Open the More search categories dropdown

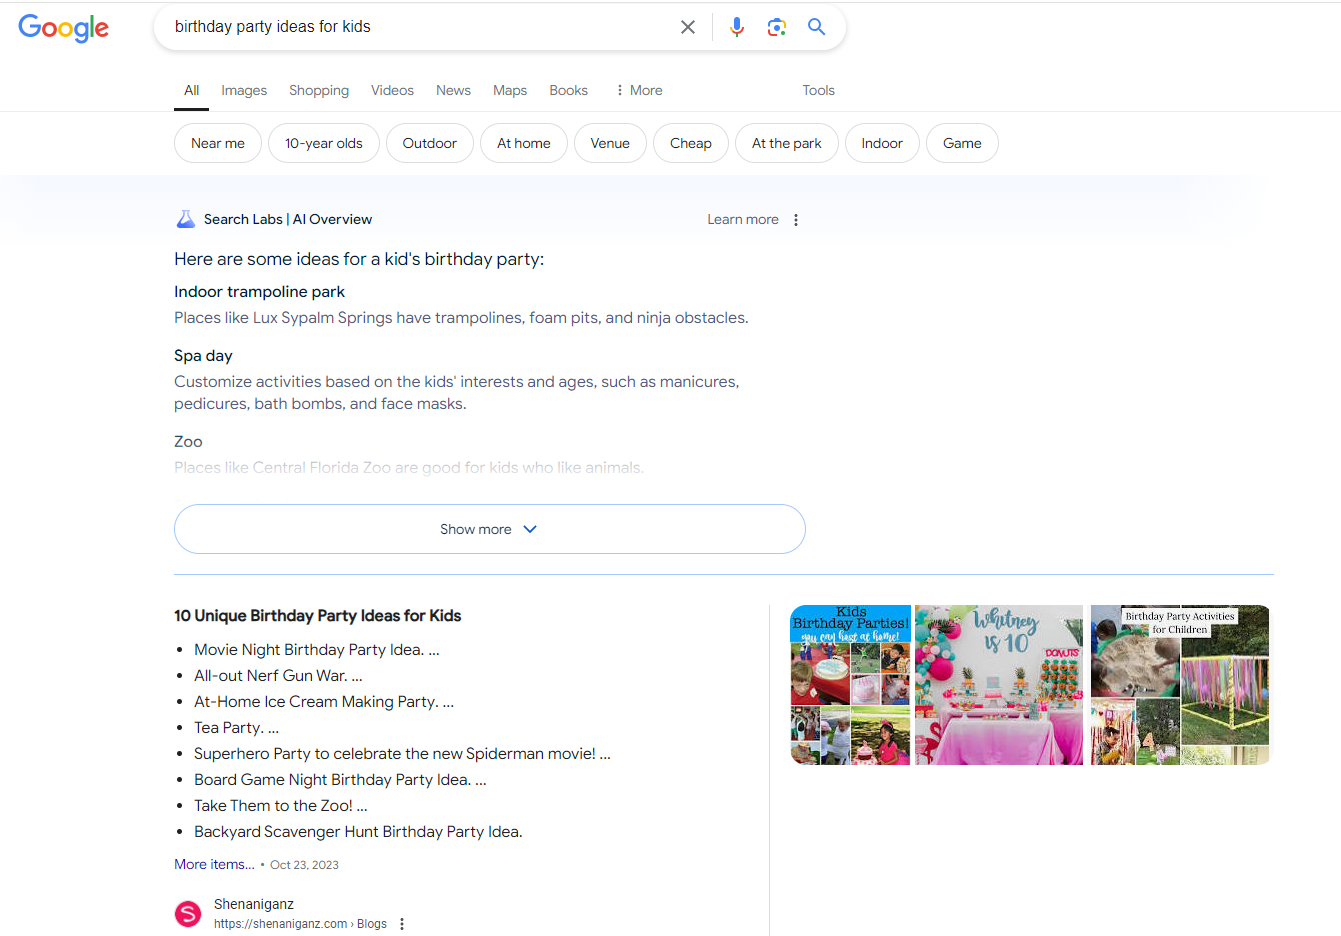[x=639, y=90]
